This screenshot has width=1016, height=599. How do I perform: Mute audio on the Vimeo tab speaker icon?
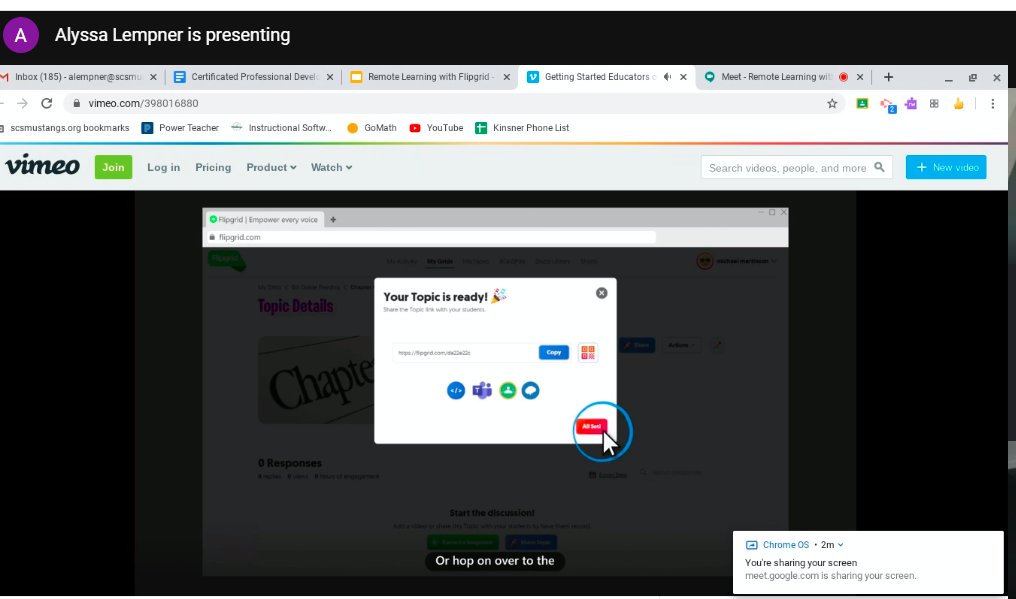tap(667, 77)
